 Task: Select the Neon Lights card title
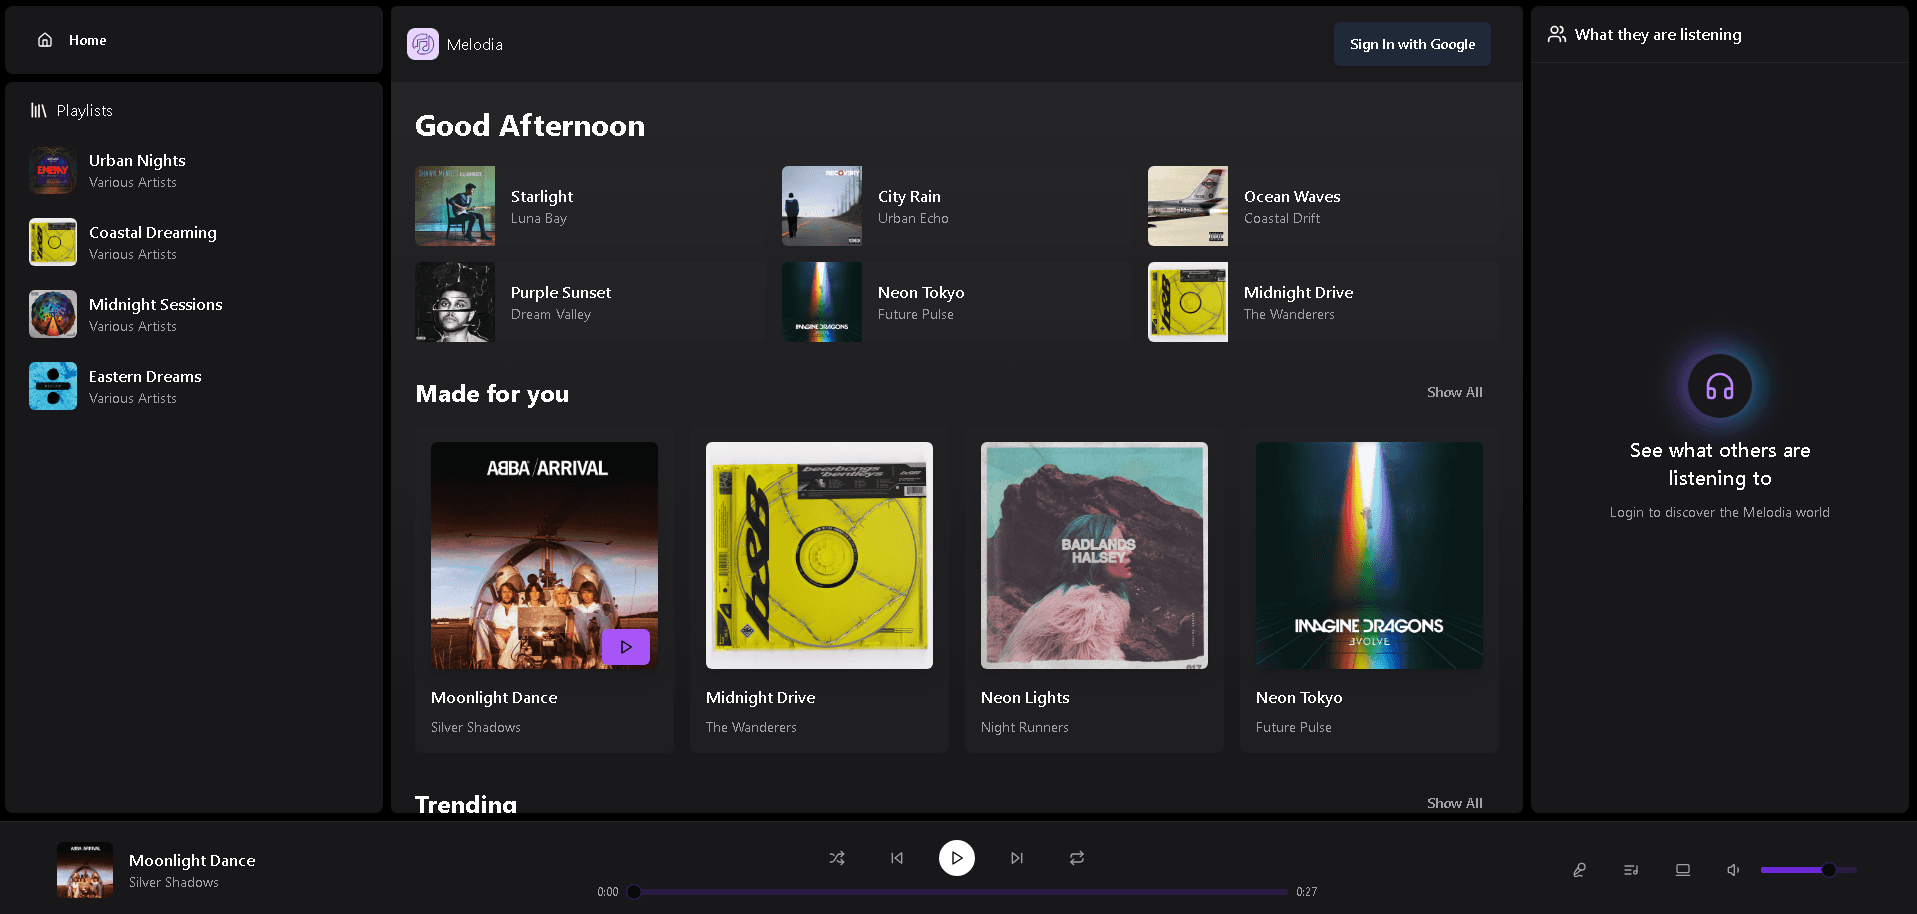click(1025, 698)
